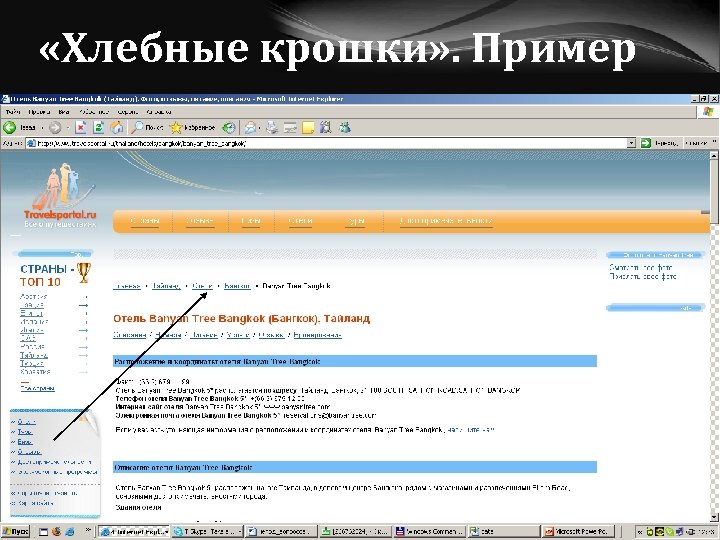720x540 pixels.
Task: Click the Отели breadcrumb link
Action: point(202,286)
